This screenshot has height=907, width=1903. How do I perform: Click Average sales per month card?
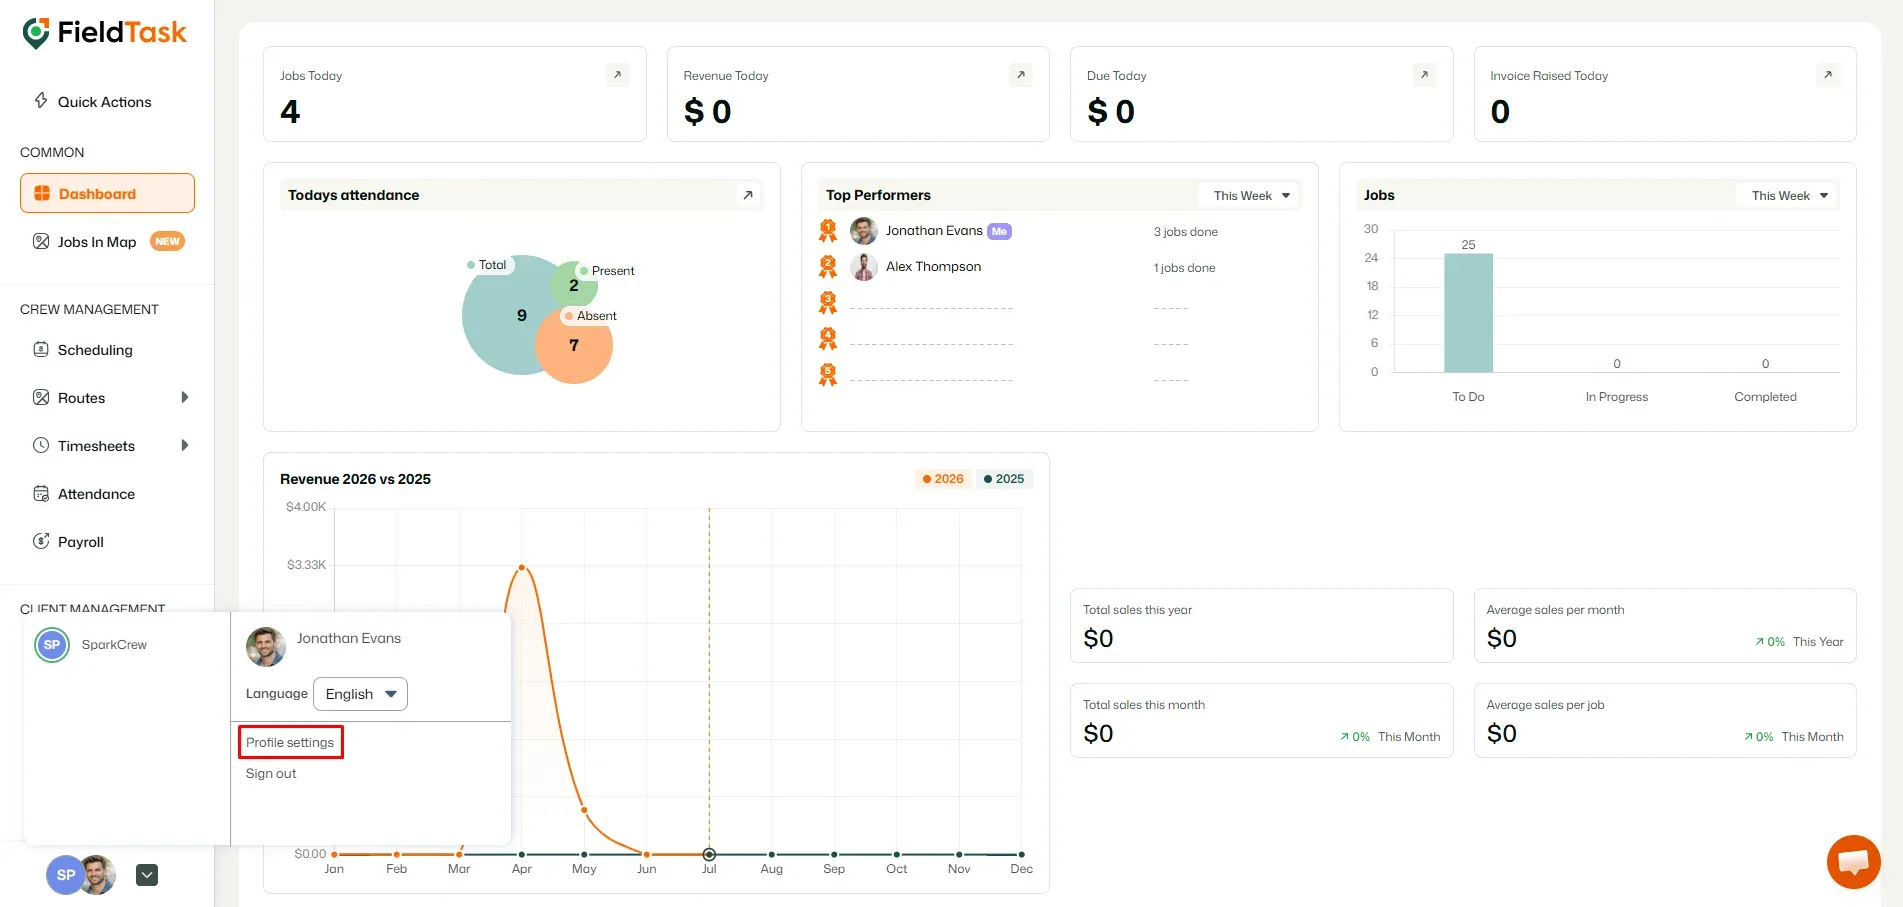coord(1665,625)
